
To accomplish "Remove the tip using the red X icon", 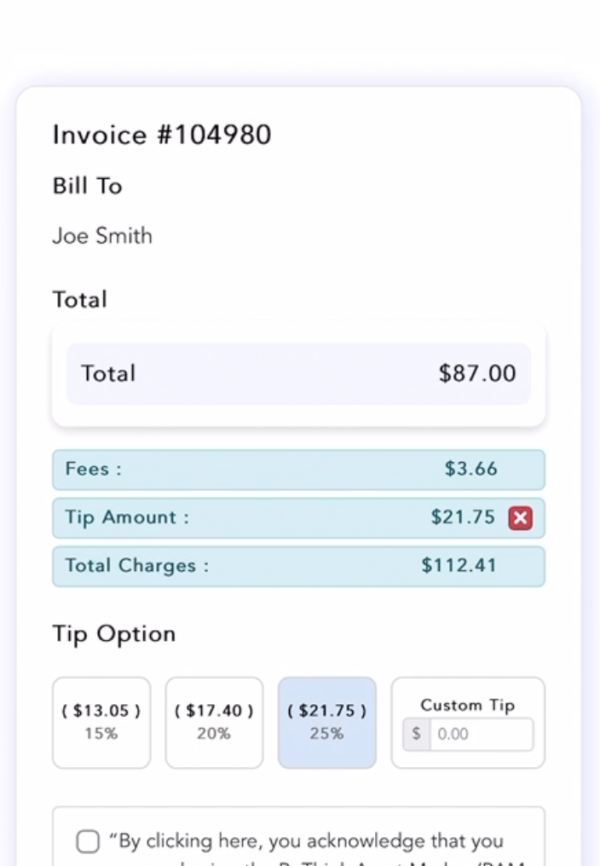I will [x=520, y=518].
